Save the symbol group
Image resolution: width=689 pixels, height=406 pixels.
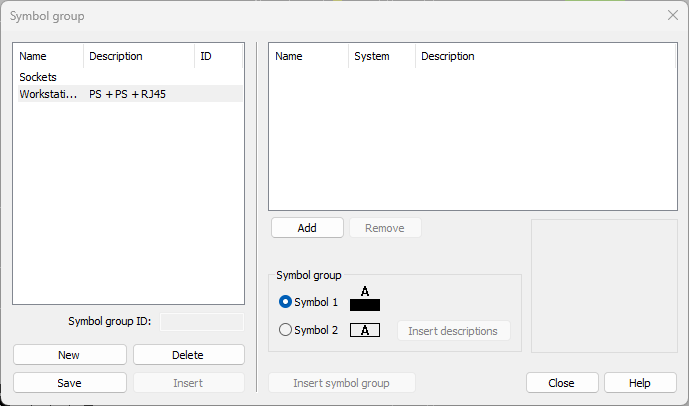click(70, 383)
